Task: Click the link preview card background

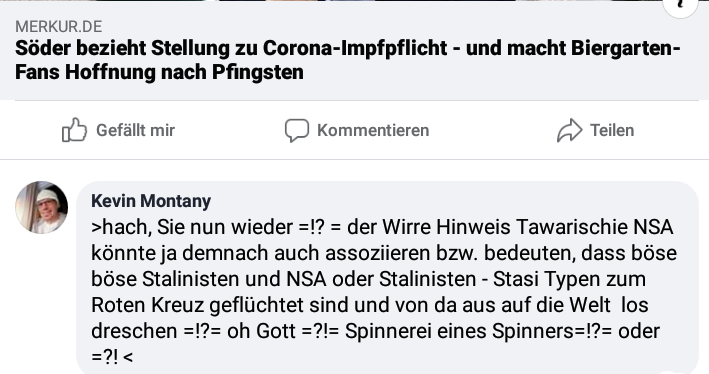Action: tap(354, 50)
